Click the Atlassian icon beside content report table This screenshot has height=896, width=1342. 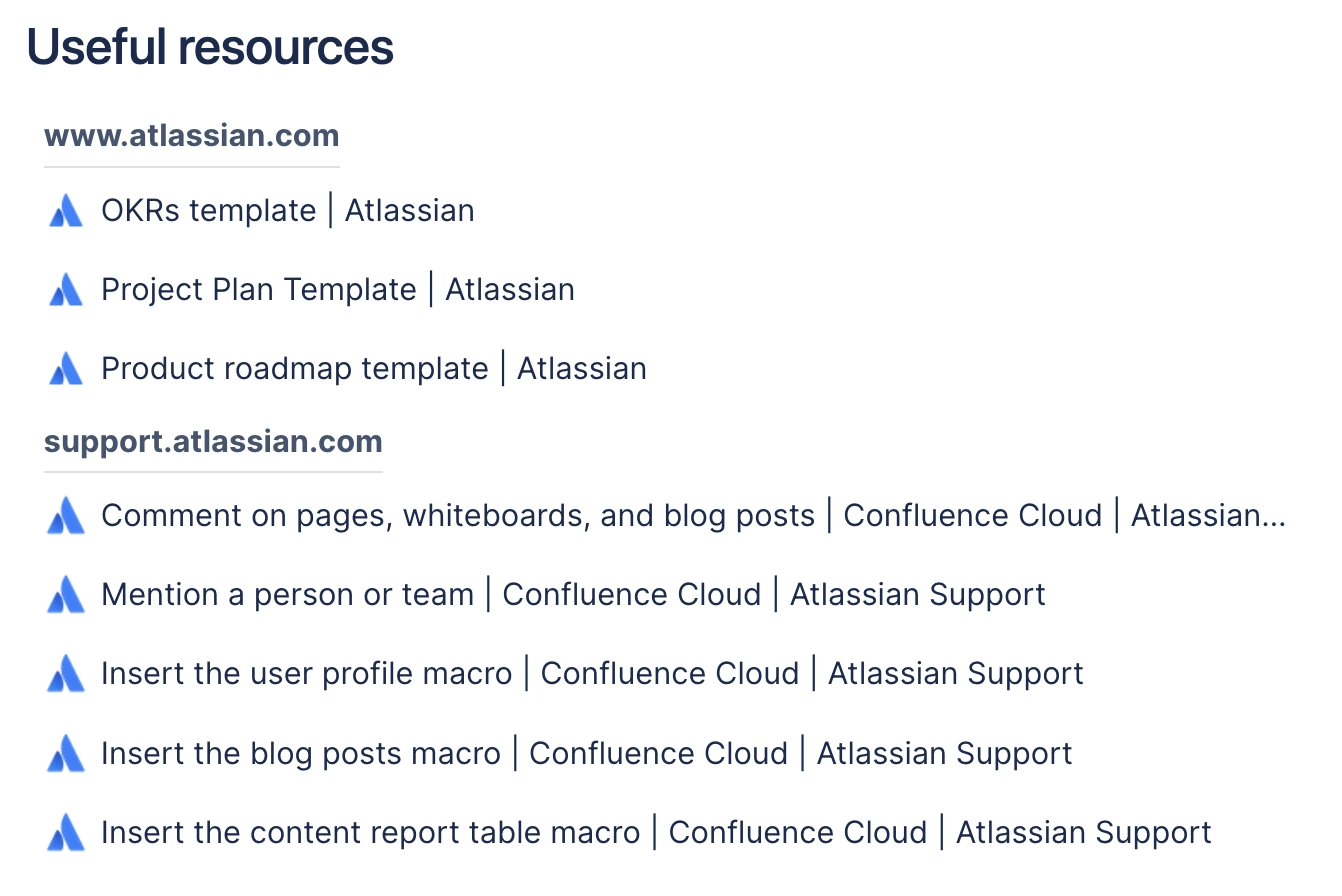[x=66, y=832]
